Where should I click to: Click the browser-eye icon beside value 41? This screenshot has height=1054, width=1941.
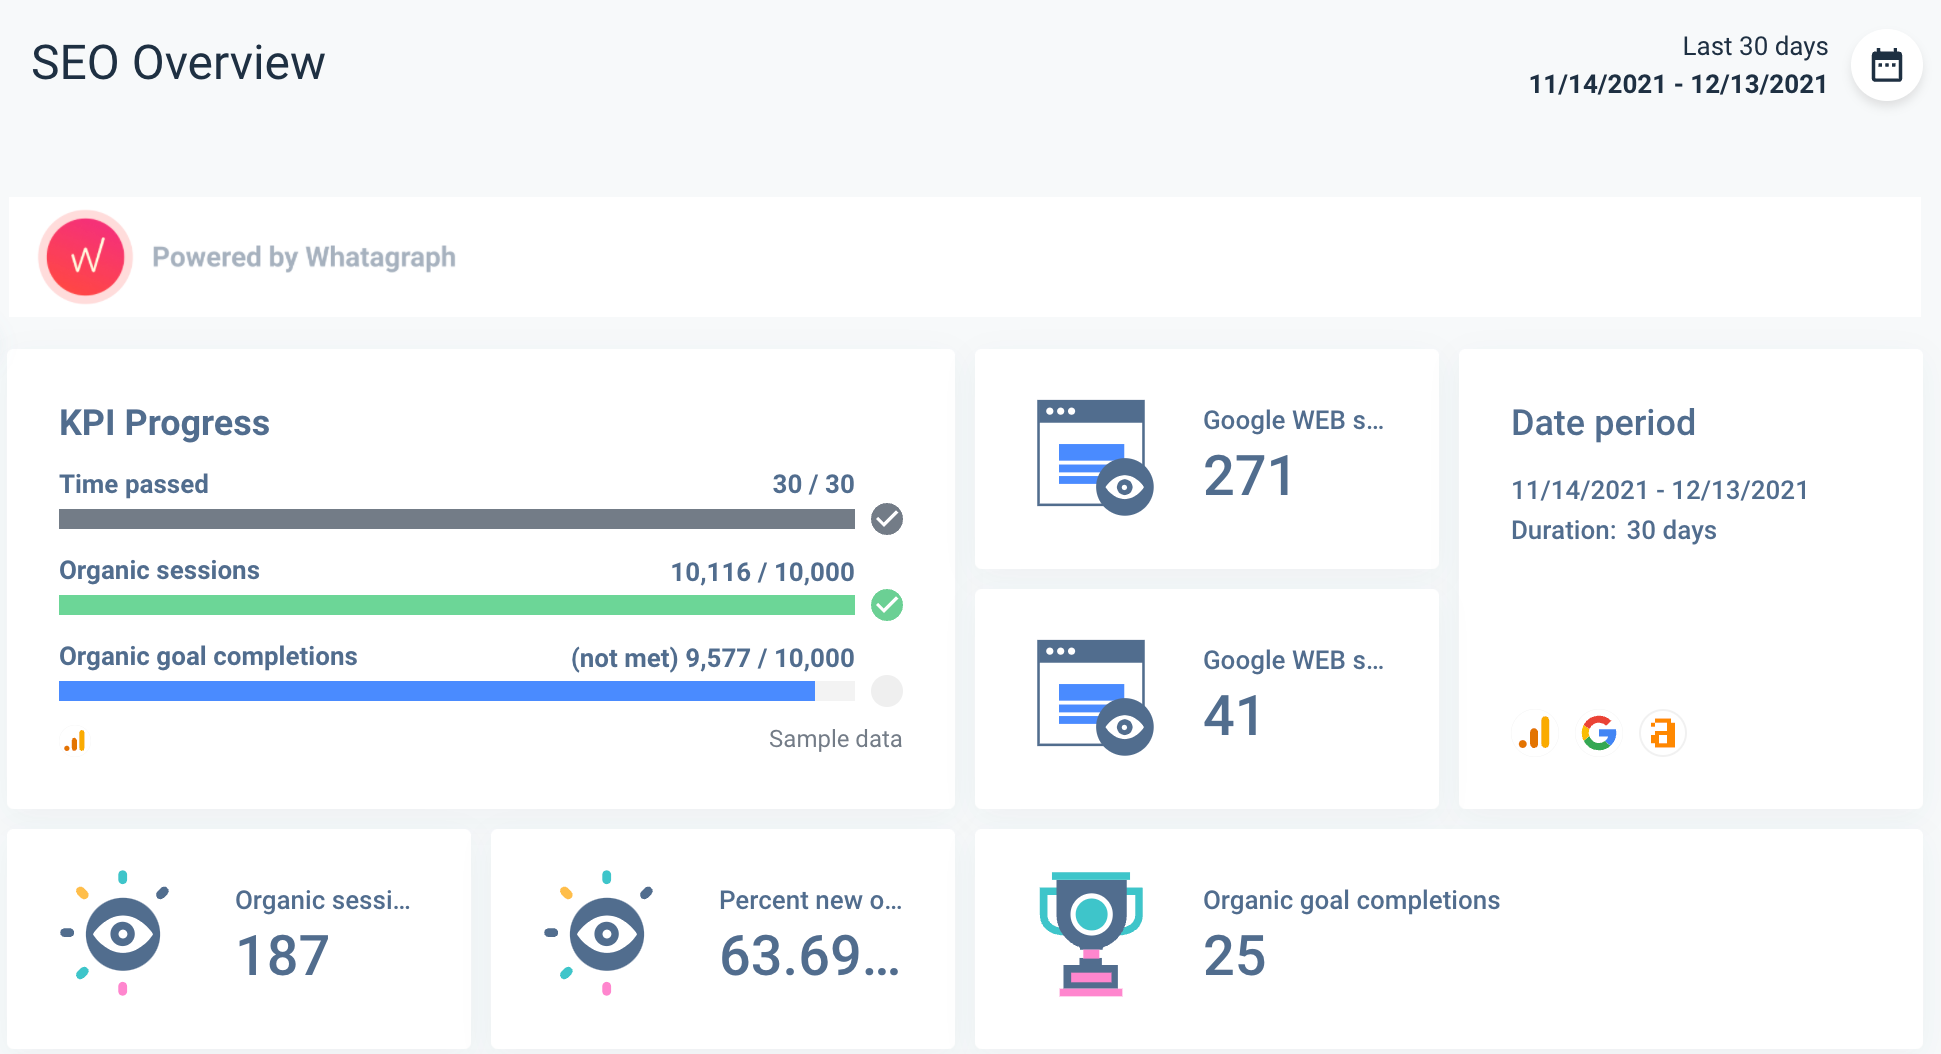(1095, 698)
